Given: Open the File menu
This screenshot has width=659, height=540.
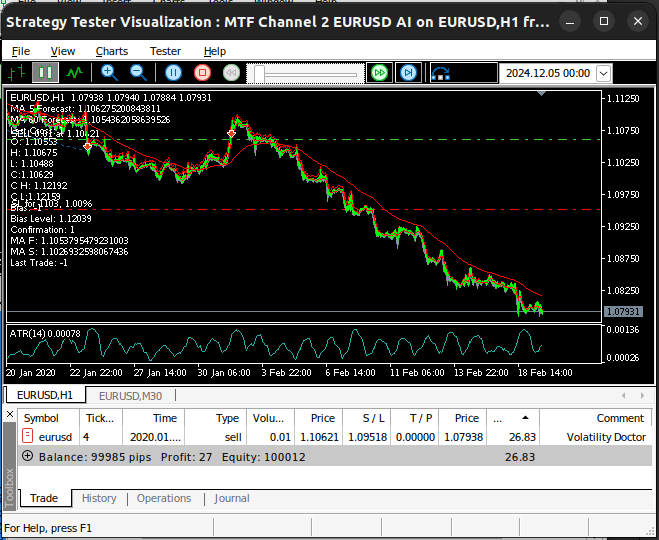Looking at the screenshot, I should pyautogui.click(x=21, y=51).
